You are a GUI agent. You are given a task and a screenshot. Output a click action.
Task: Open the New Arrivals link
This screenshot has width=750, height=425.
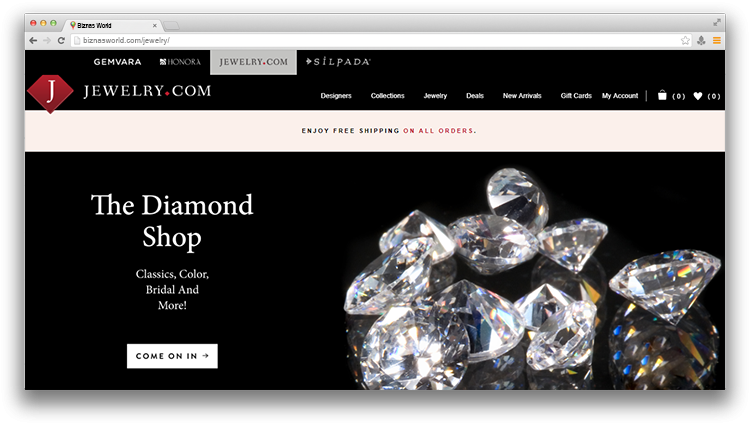[x=522, y=96]
